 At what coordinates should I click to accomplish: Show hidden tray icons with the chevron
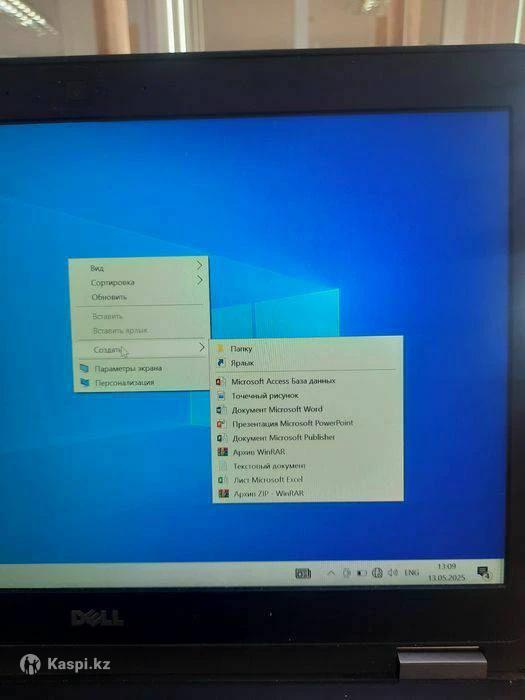(331, 573)
